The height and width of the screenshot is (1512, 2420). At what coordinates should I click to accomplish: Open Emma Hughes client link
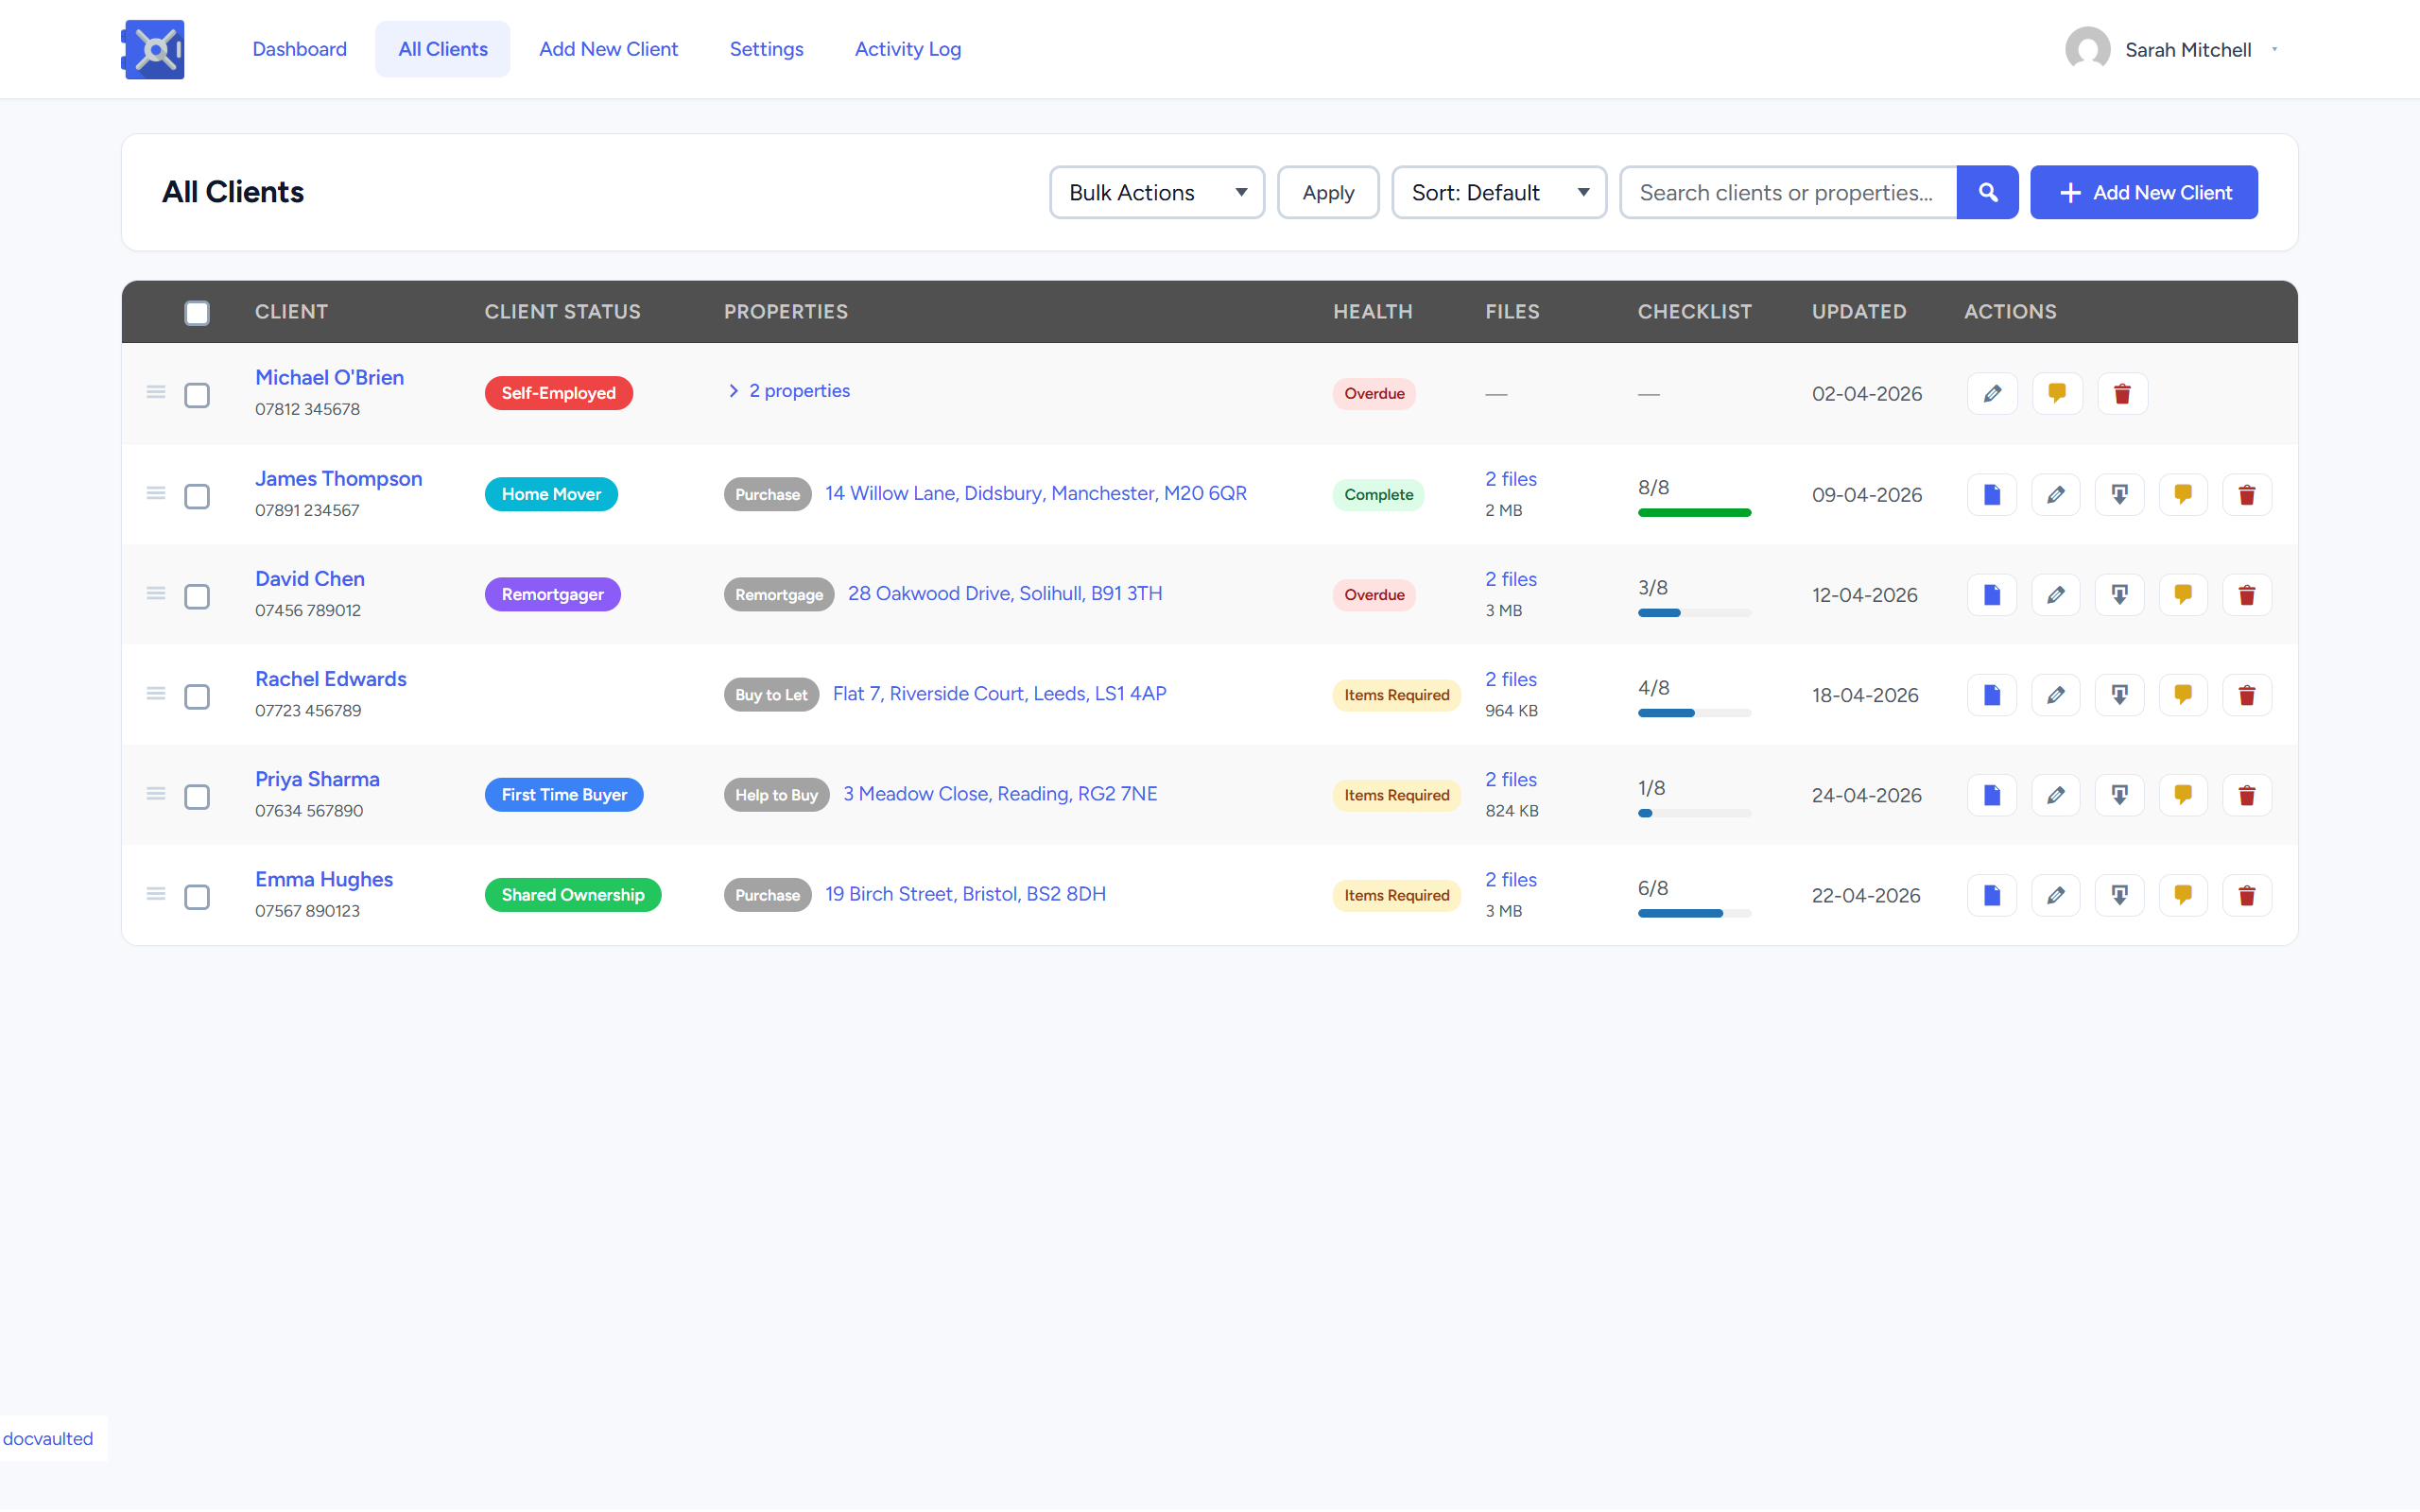(x=323, y=879)
